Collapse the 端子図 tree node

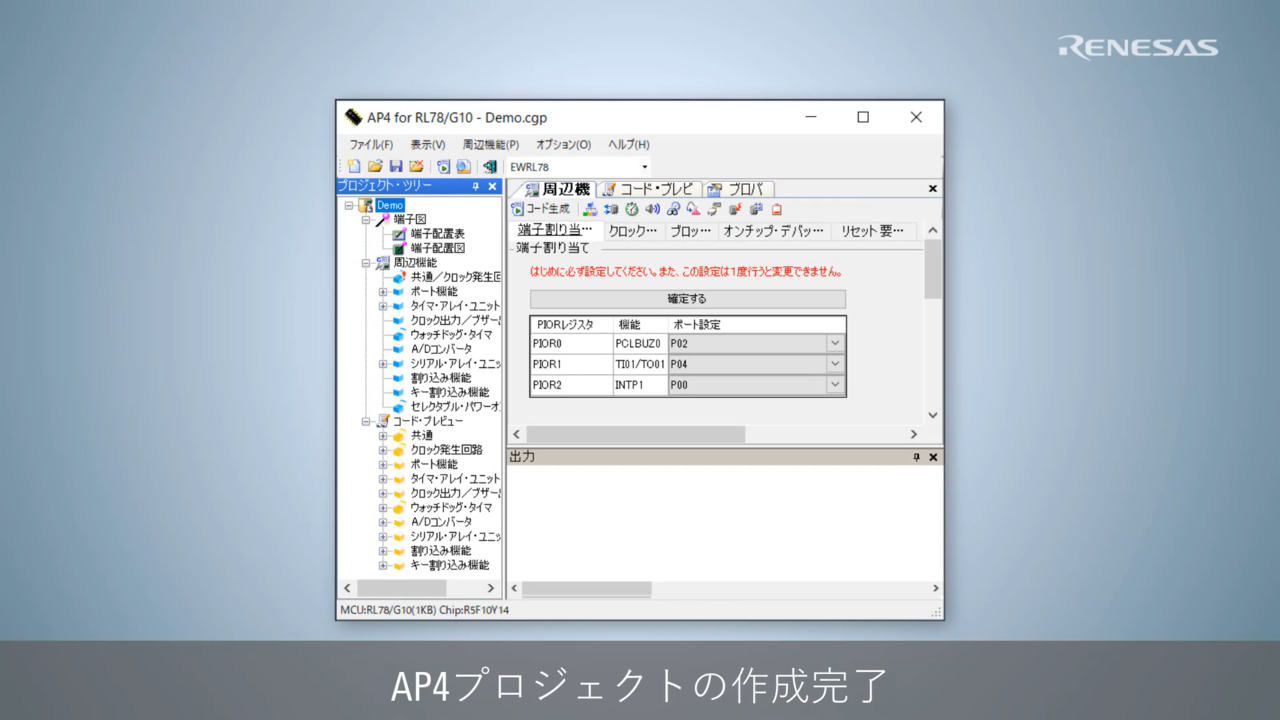pyautogui.click(x=366, y=219)
